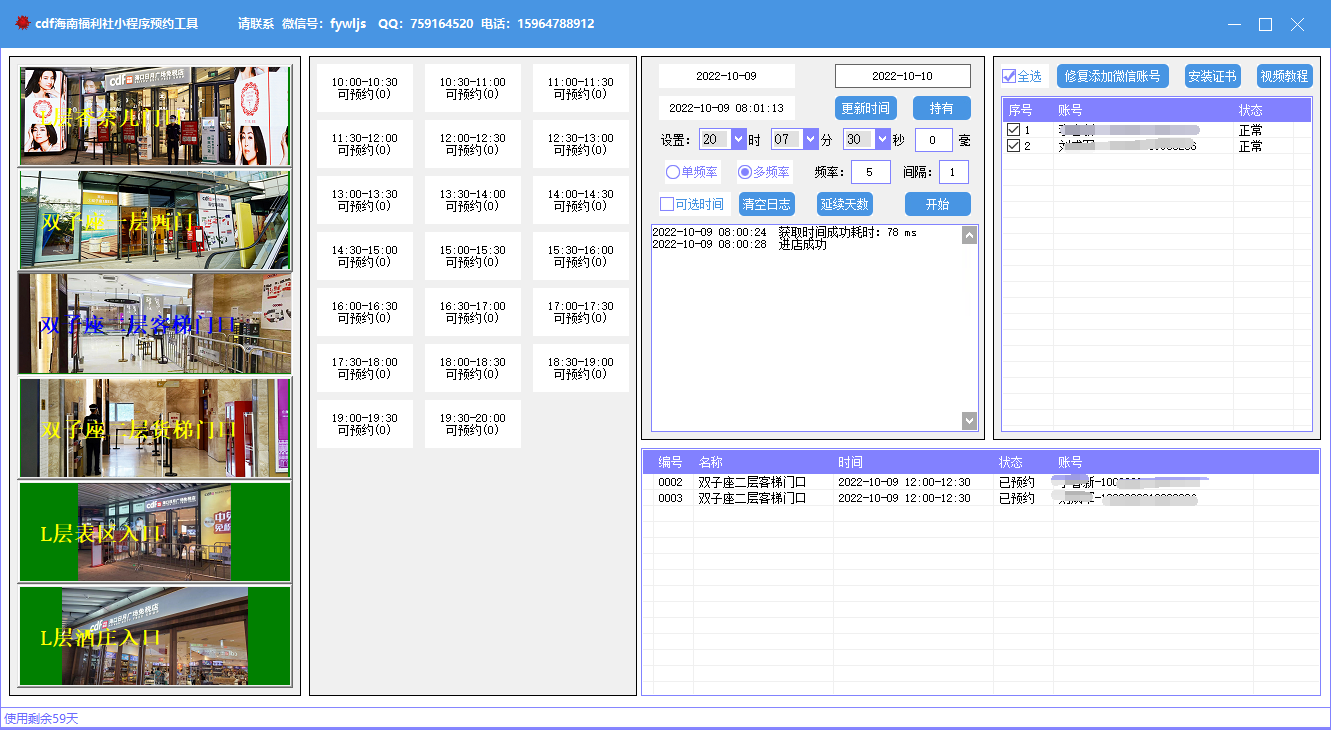The width and height of the screenshot is (1331, 730).
Task: Select the 多频率 radio button
Action: (764, 172)
